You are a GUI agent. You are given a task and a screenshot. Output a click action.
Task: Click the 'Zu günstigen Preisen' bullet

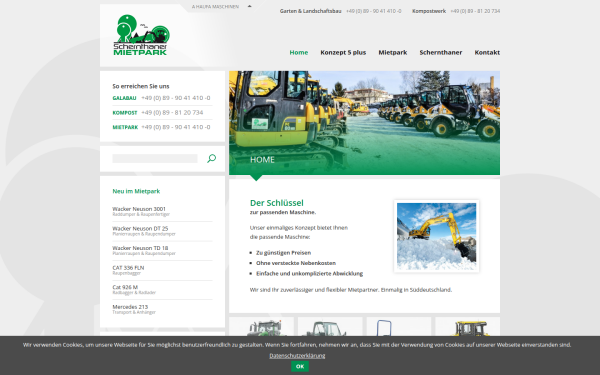(x=284, y=253)
